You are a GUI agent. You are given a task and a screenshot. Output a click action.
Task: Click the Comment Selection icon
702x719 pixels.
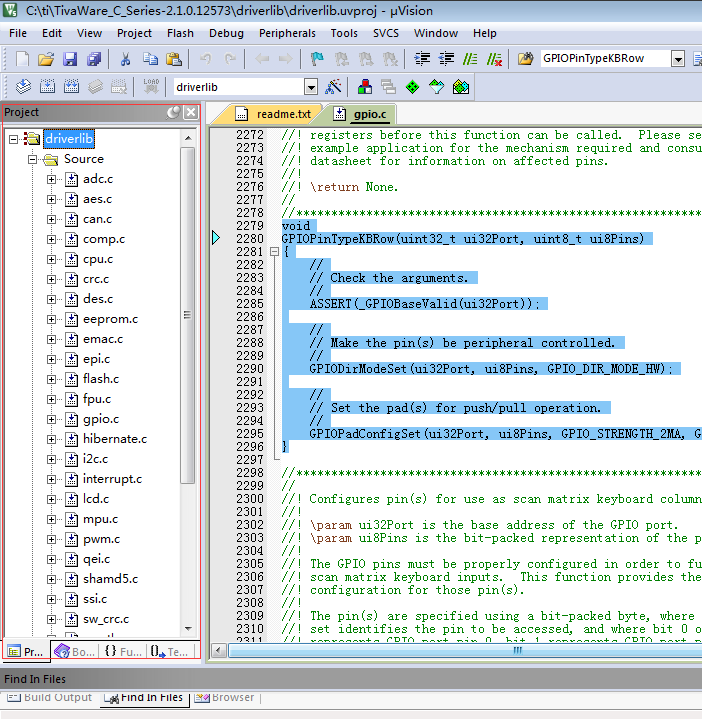[470, 59]
